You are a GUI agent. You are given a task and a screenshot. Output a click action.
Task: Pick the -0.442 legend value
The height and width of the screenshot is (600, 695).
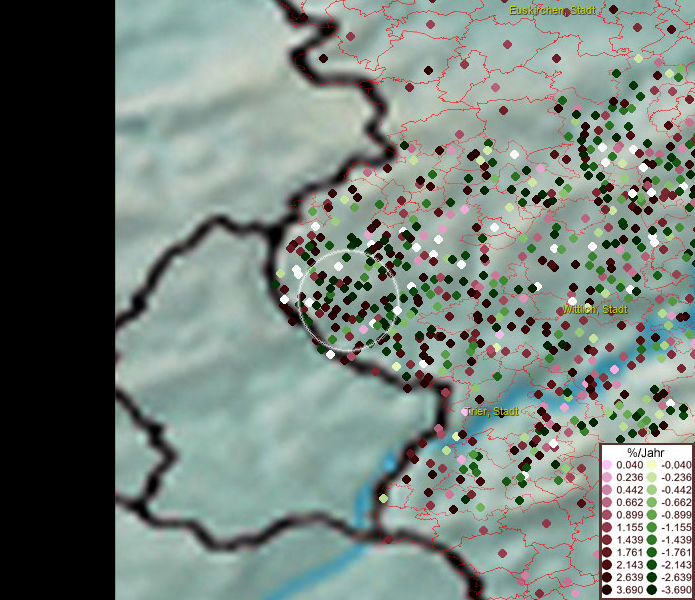point(676,490)
